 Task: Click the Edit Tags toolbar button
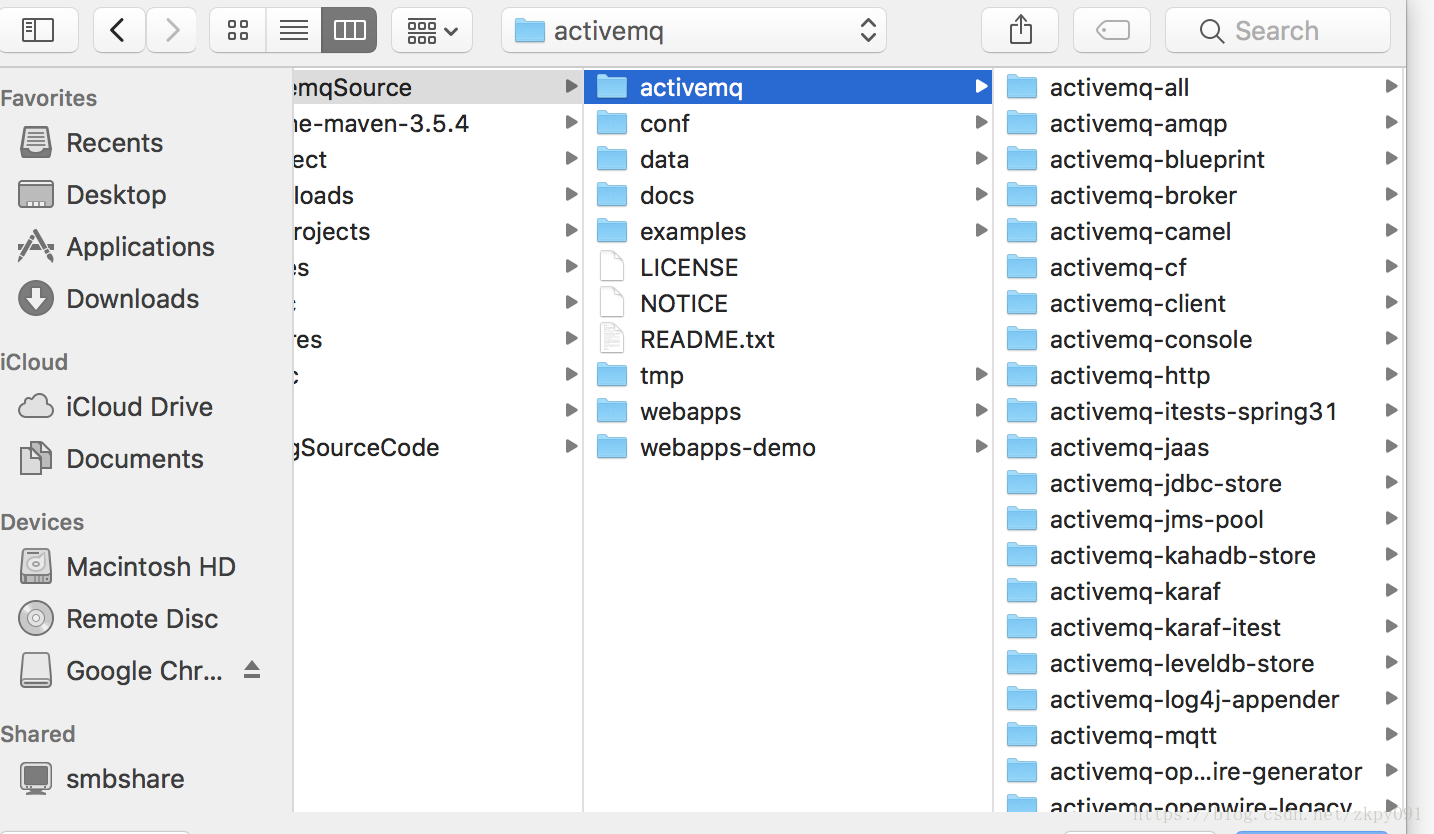click(1112, 30)
